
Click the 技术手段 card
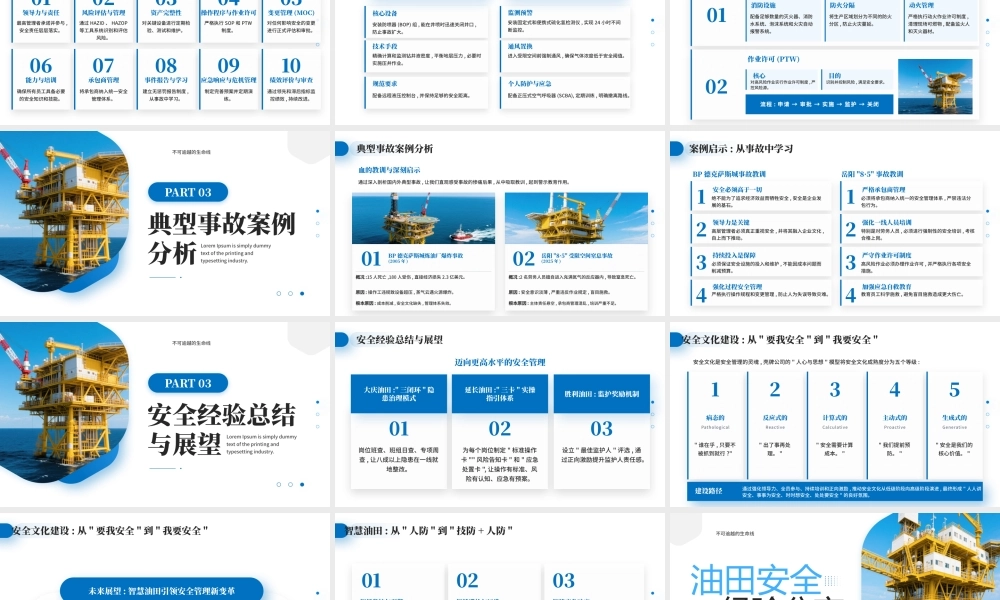428,55
